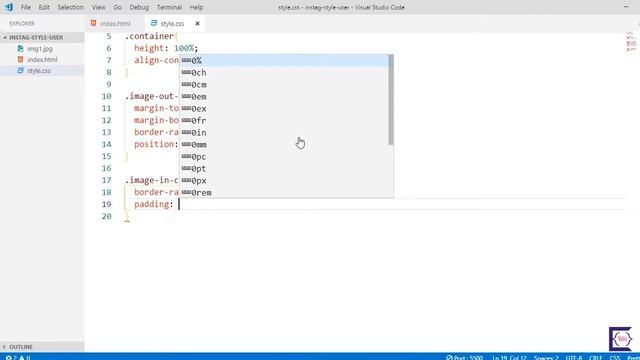This screenshot has width=640, height=360.
Task: Change indentation via Spaces: 2
Action: 546,358
